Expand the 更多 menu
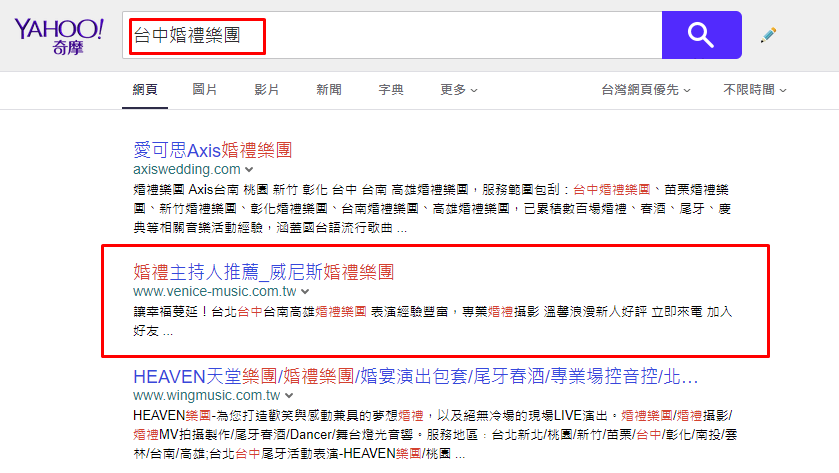The image size is (839, 473). pyautogui.click(x=459, y=89)
